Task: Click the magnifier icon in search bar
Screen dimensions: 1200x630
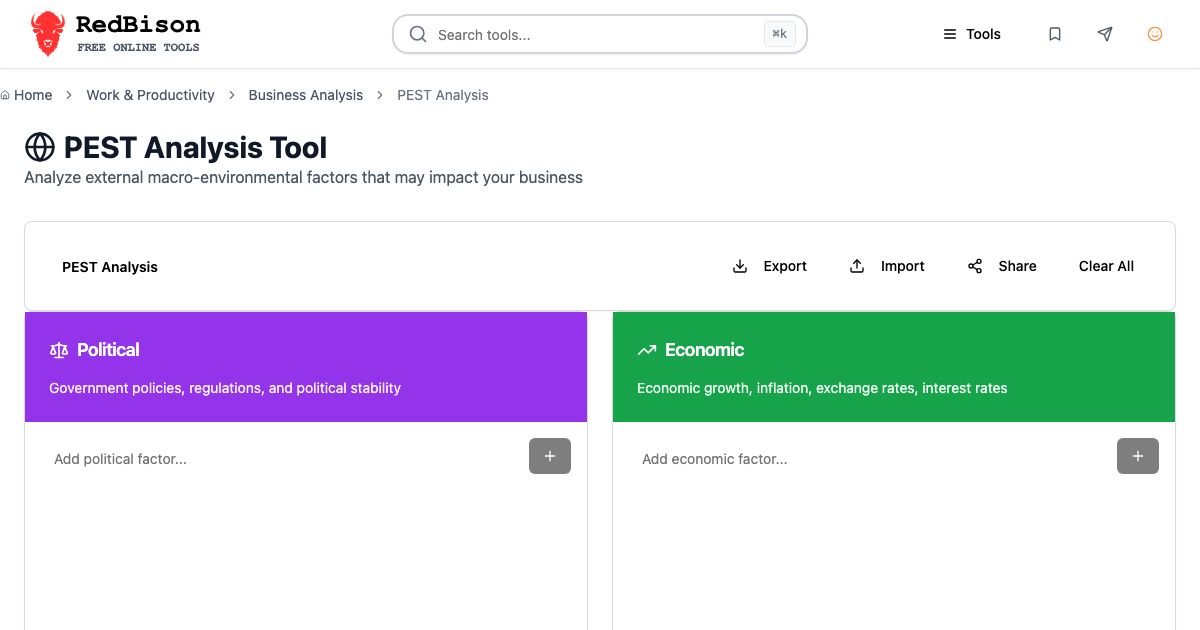Action: click(418, 34)
